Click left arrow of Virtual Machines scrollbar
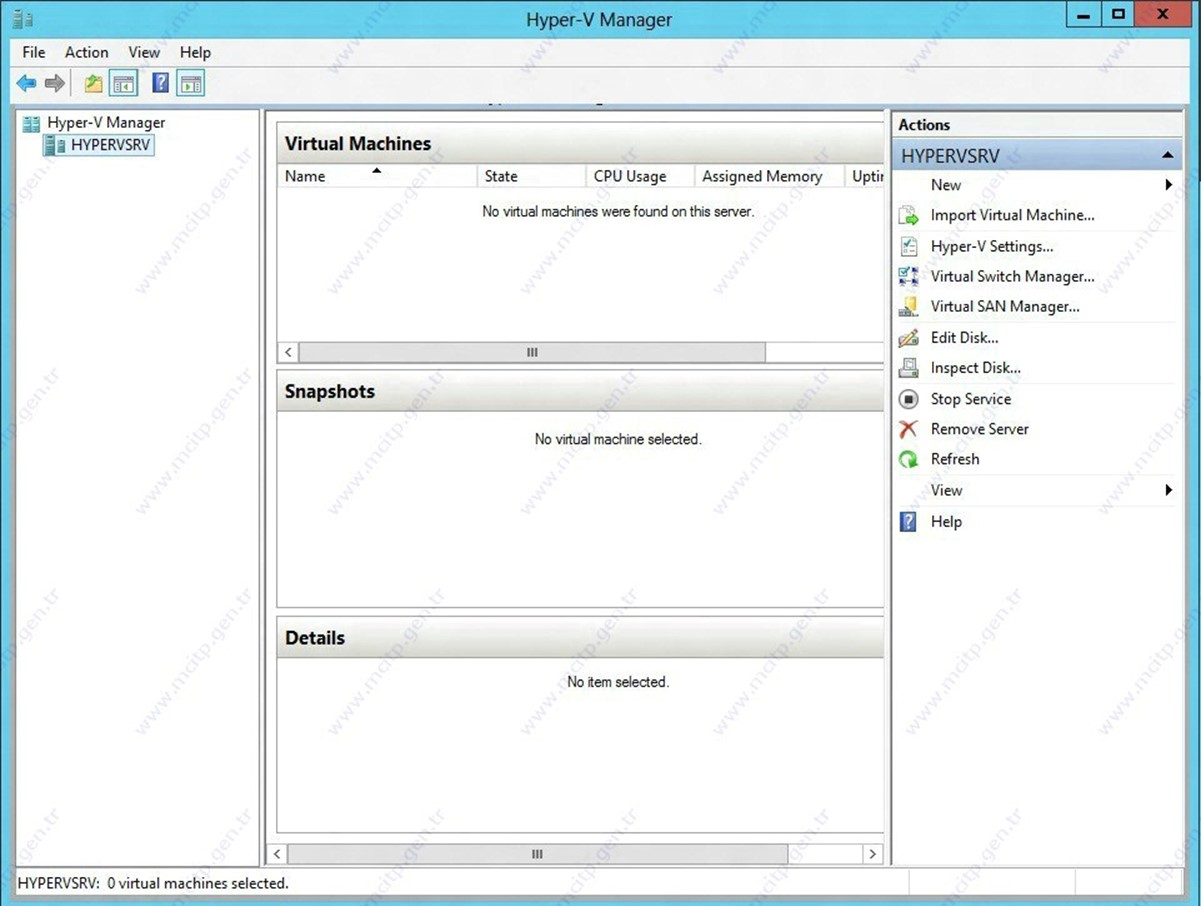 click(x=288, y=352)
